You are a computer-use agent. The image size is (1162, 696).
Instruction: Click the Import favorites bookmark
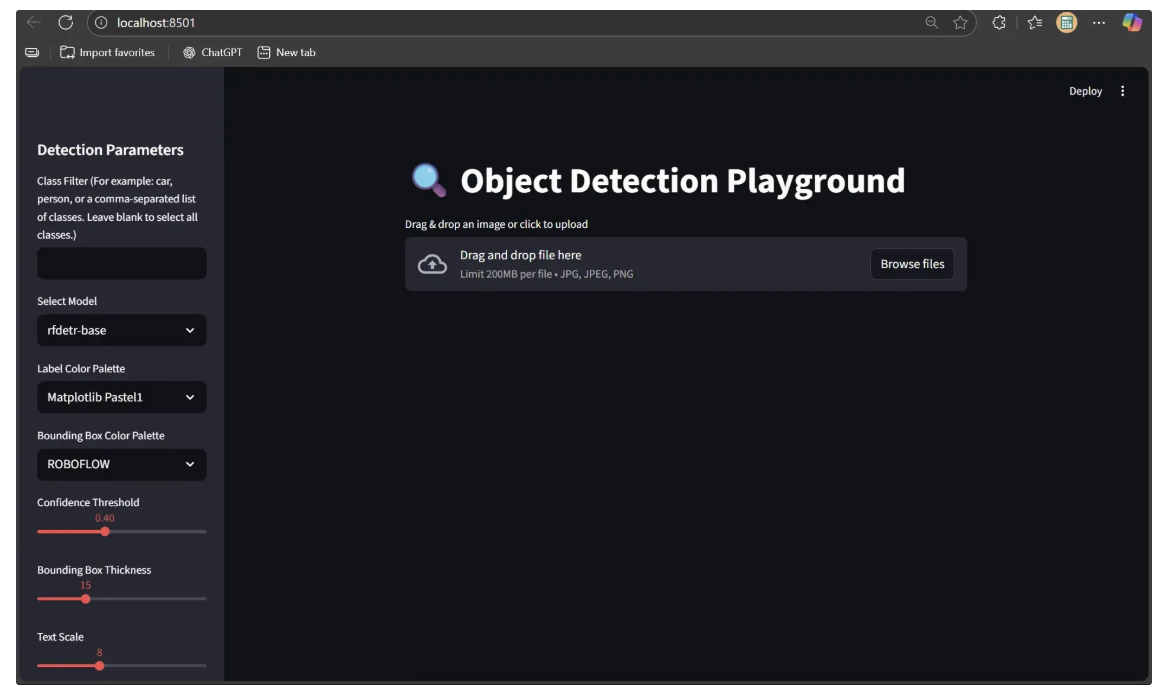coord(108,52)
